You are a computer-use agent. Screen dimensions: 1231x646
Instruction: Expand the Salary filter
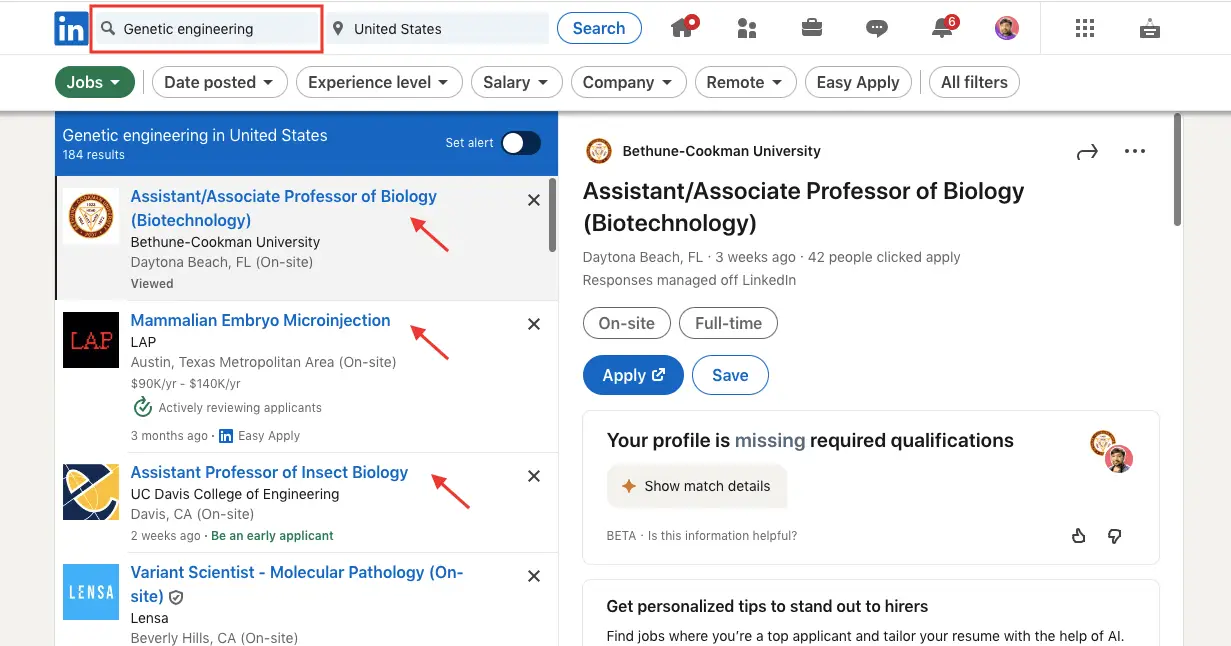516,82
